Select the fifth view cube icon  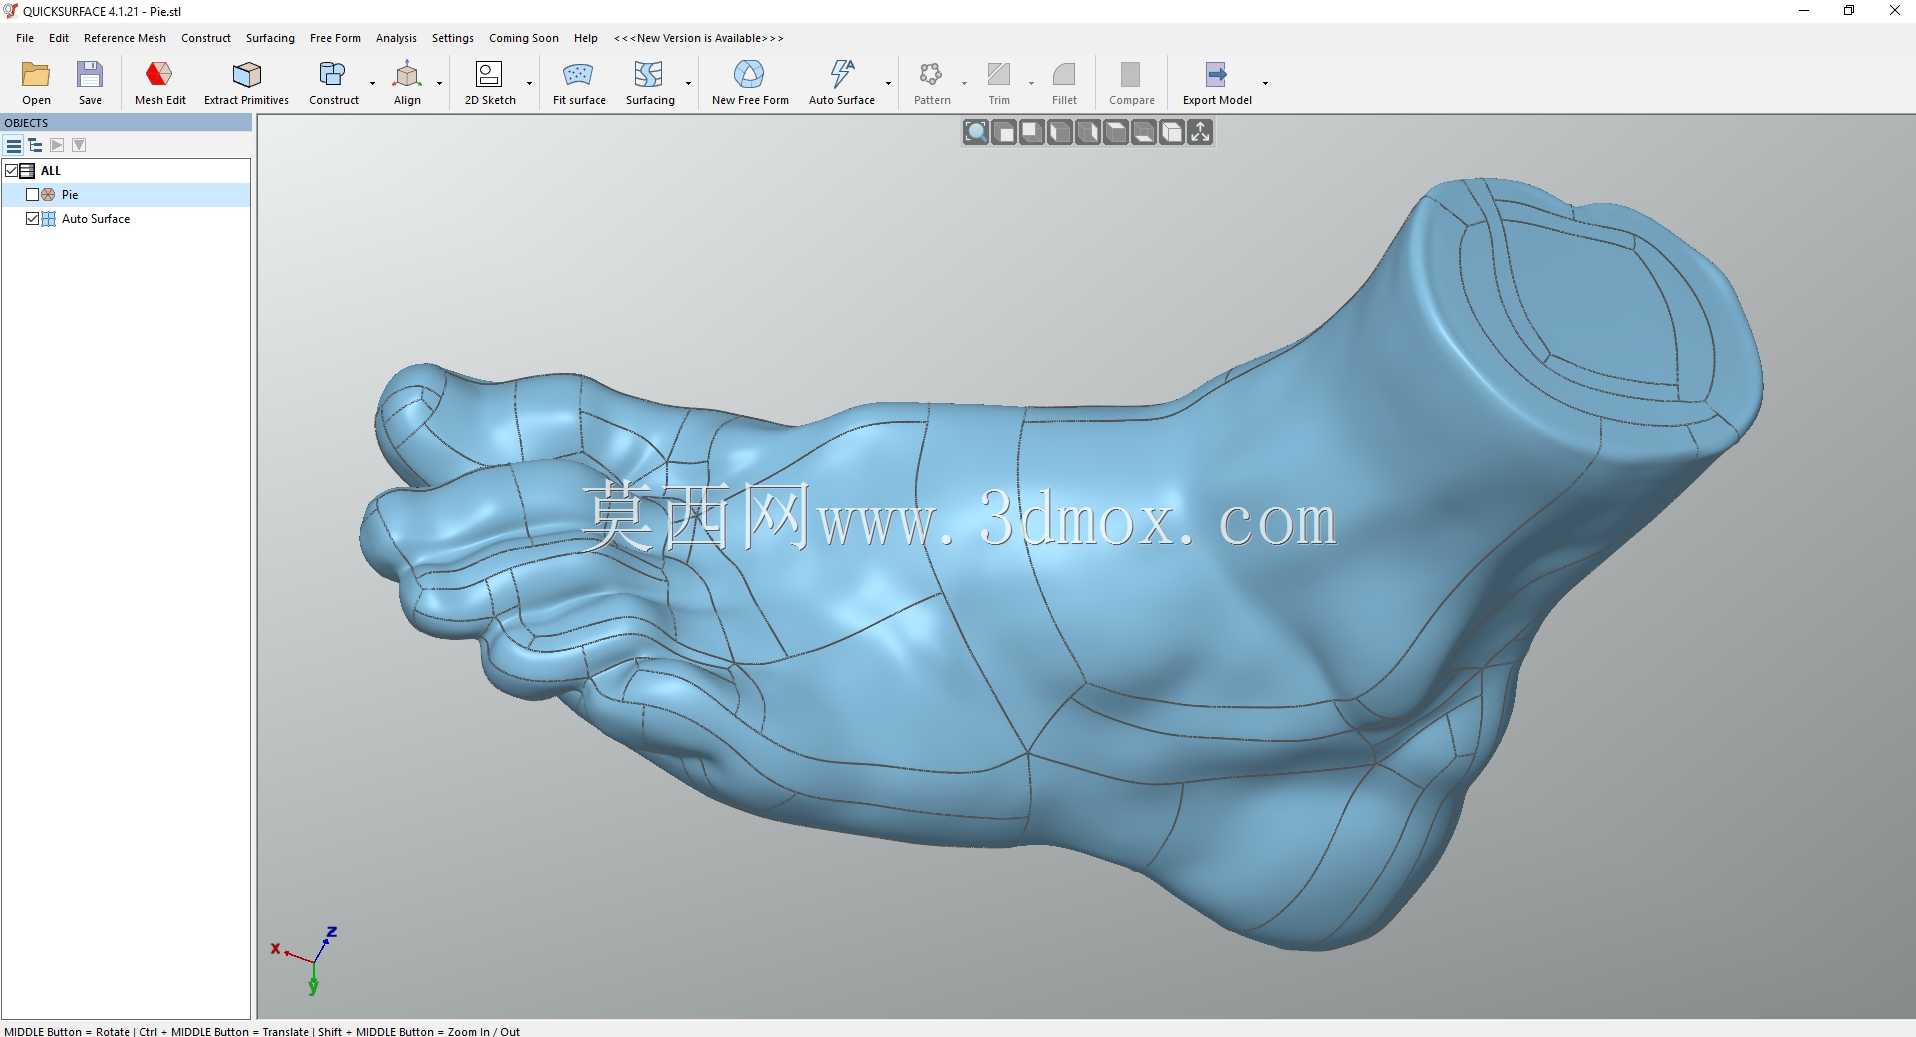point(1088,132)
